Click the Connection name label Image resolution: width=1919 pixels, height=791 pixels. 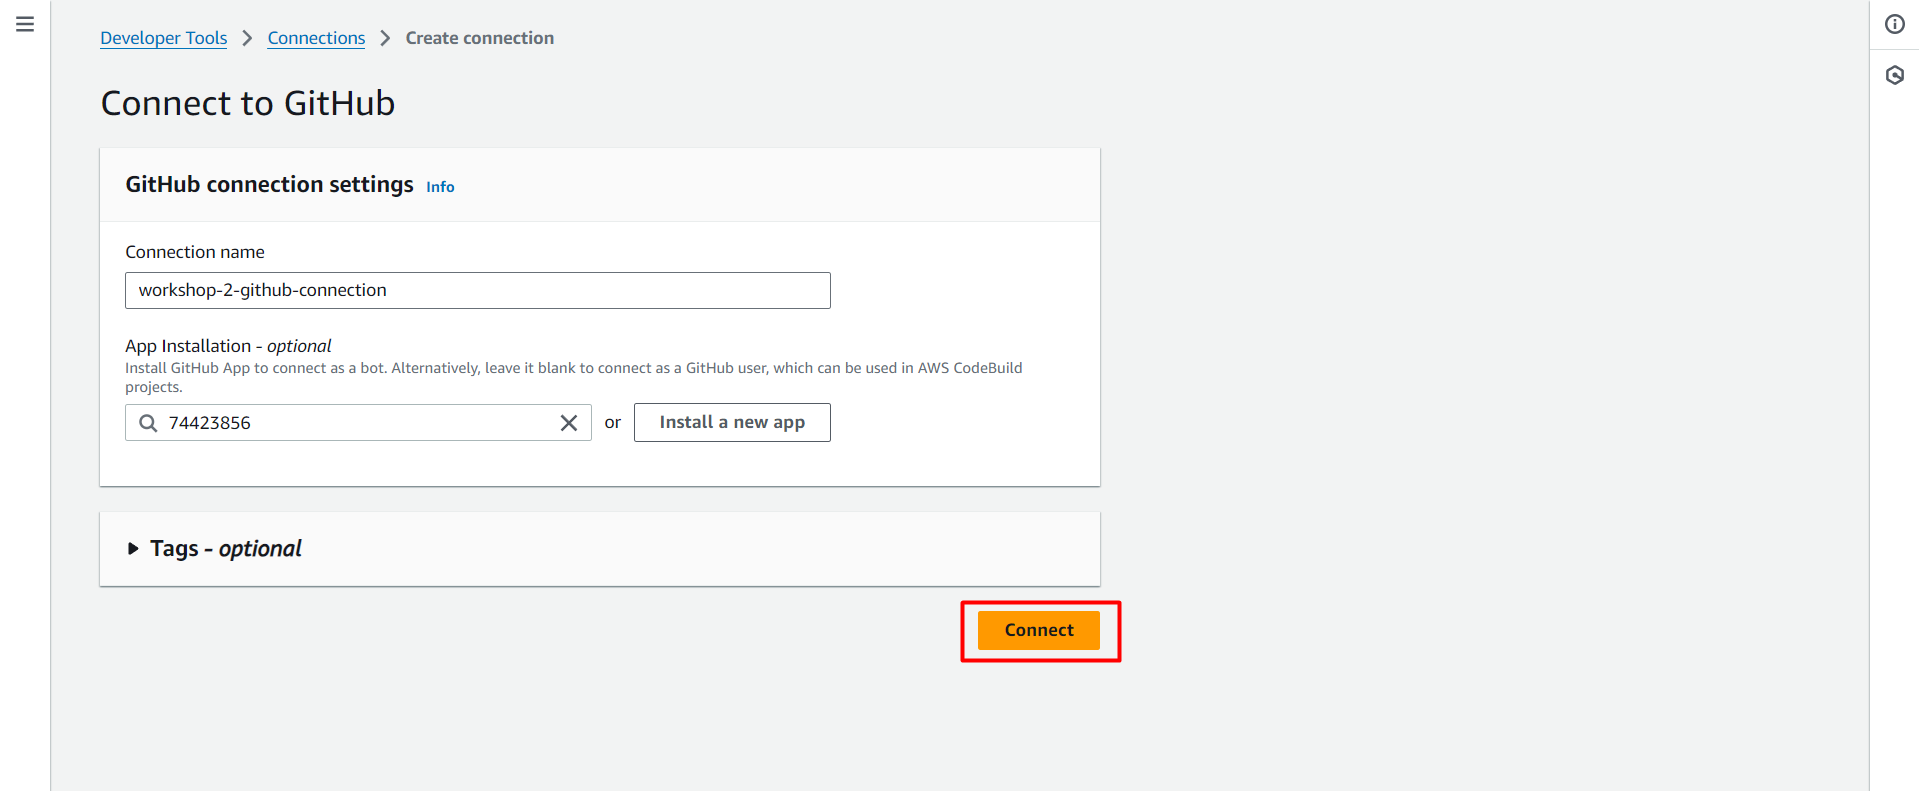coord(195,252)
